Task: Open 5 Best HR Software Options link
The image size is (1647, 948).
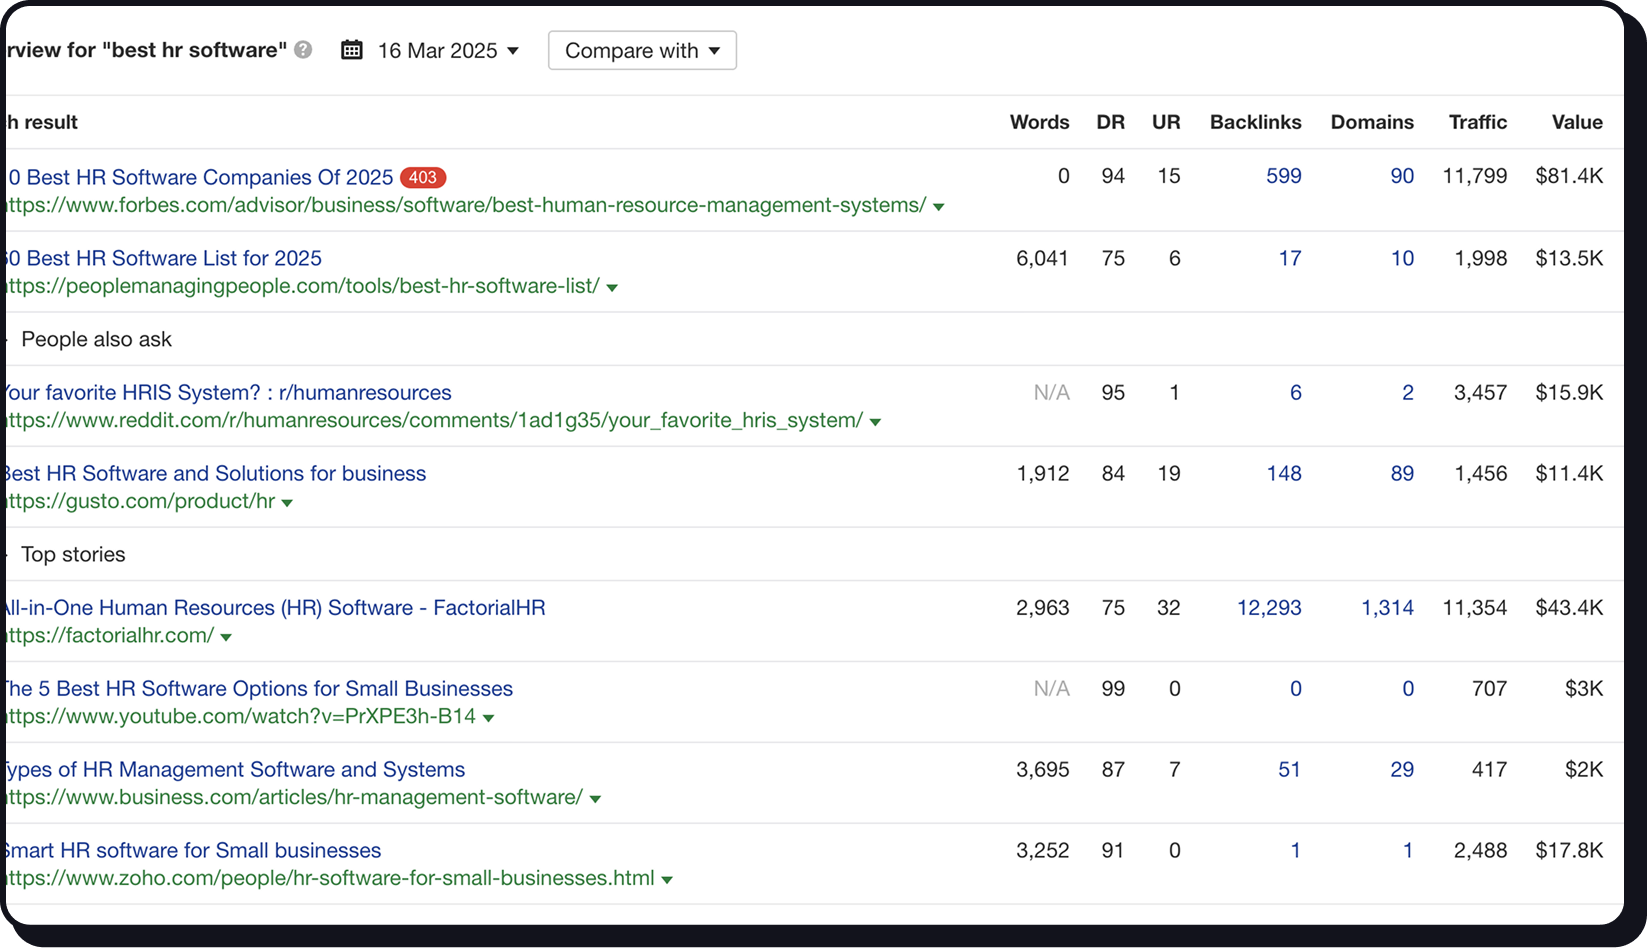Action: (x=259, y=689)
